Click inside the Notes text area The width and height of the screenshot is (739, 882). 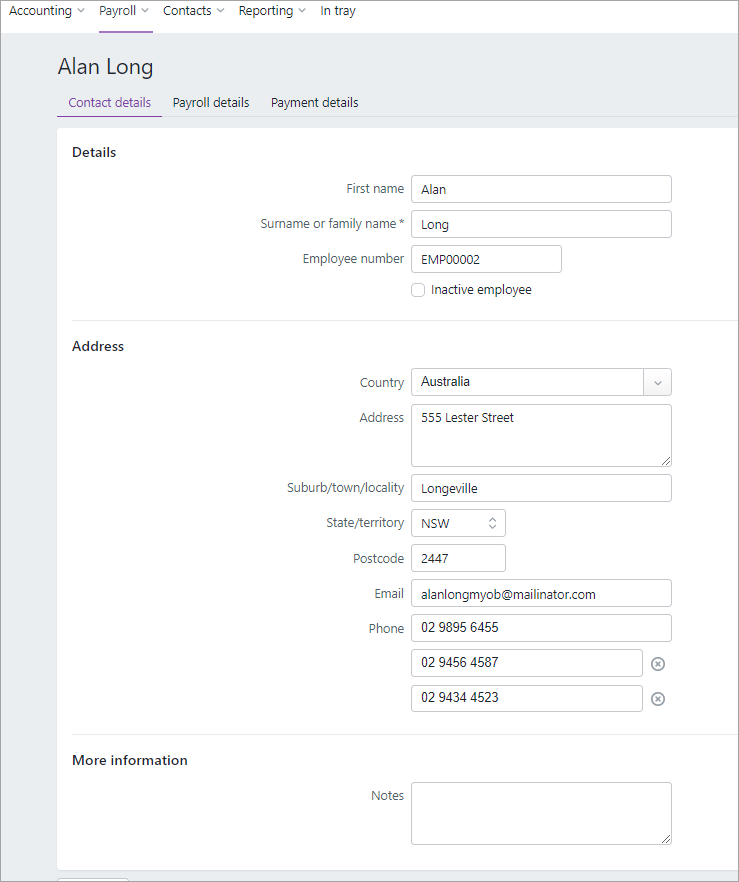(540, 813)
